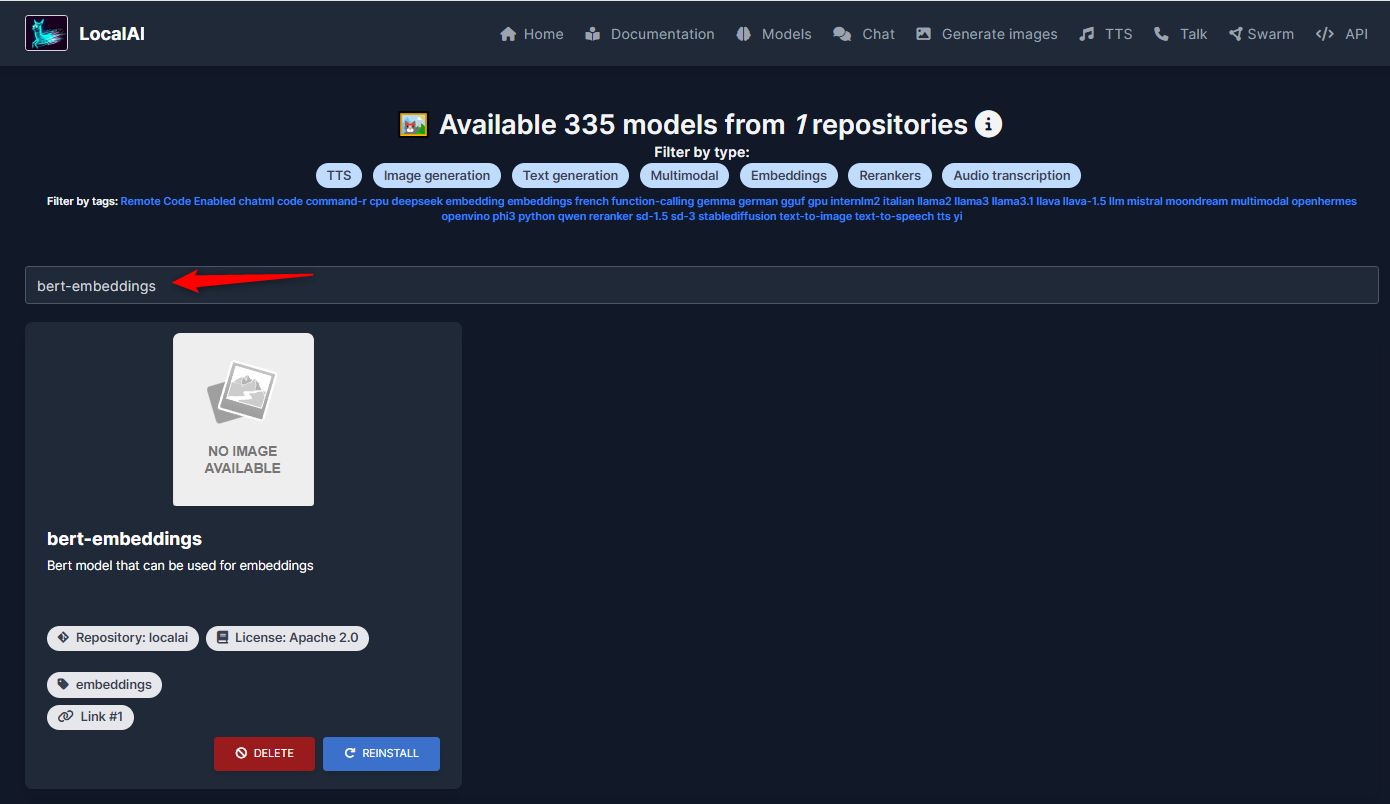Viewport: 1390px width, 804px height.
Task: Filter by the sd-1.5 tag
Action: pos(652,216)
